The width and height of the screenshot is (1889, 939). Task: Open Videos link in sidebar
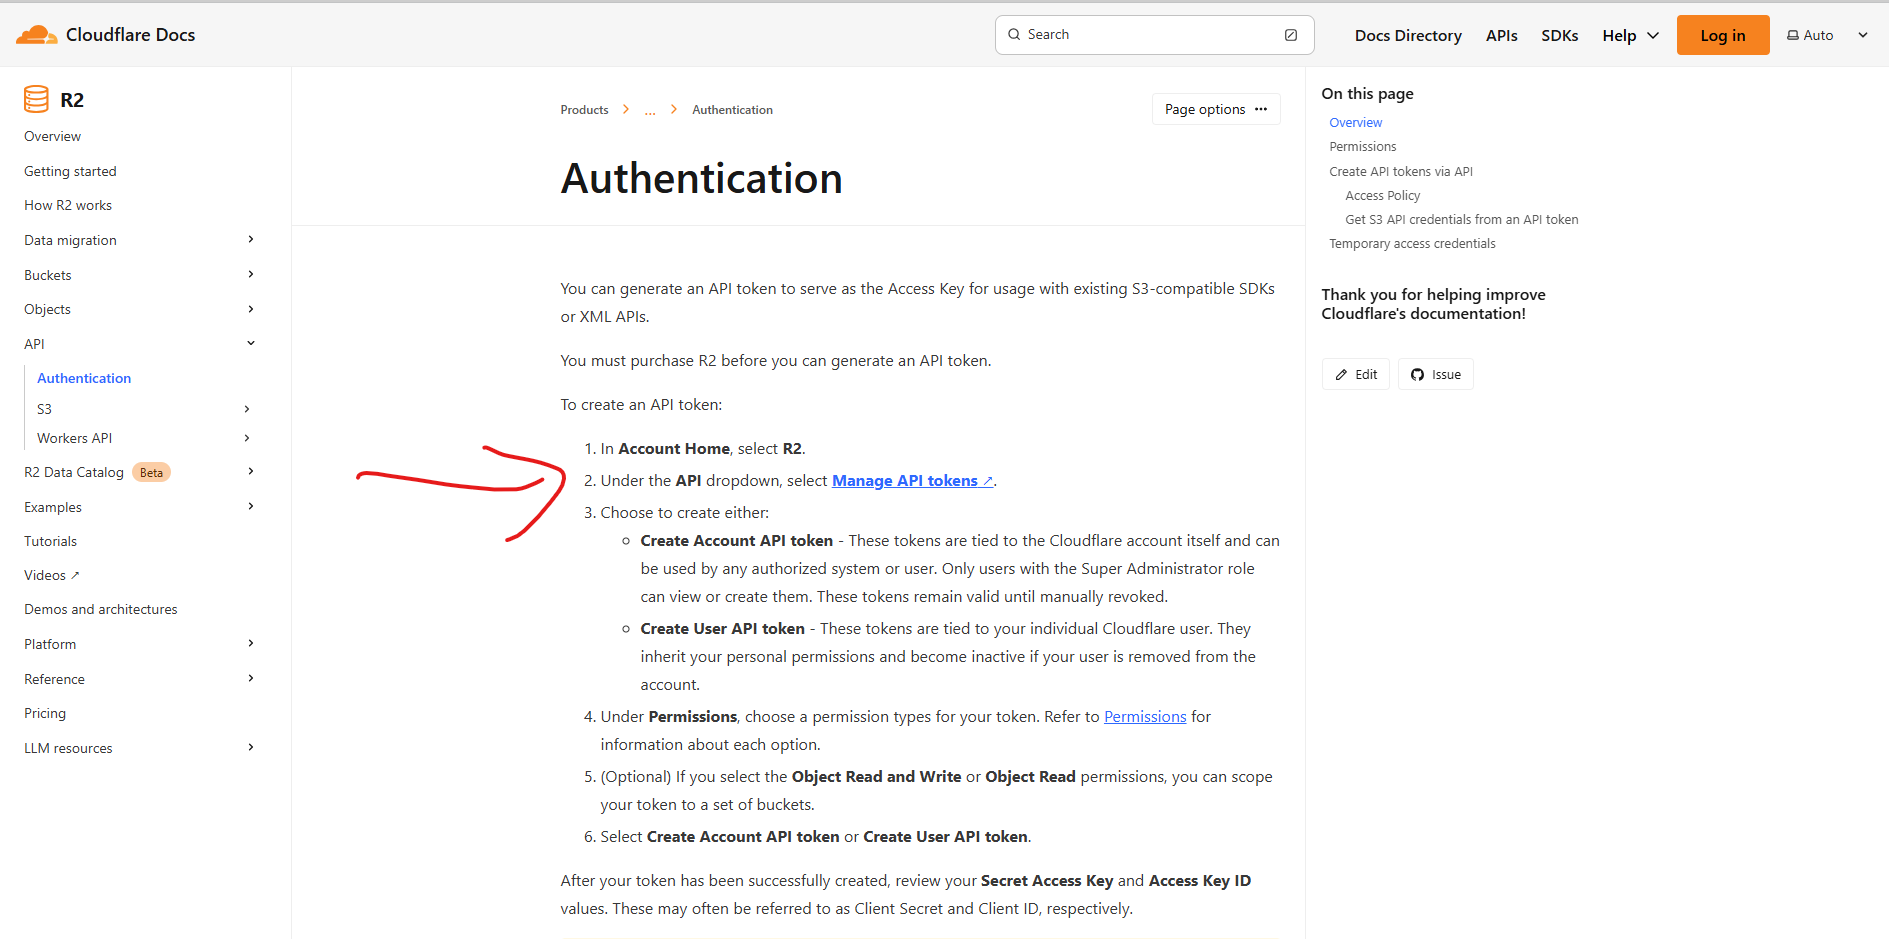pos(52,575)
